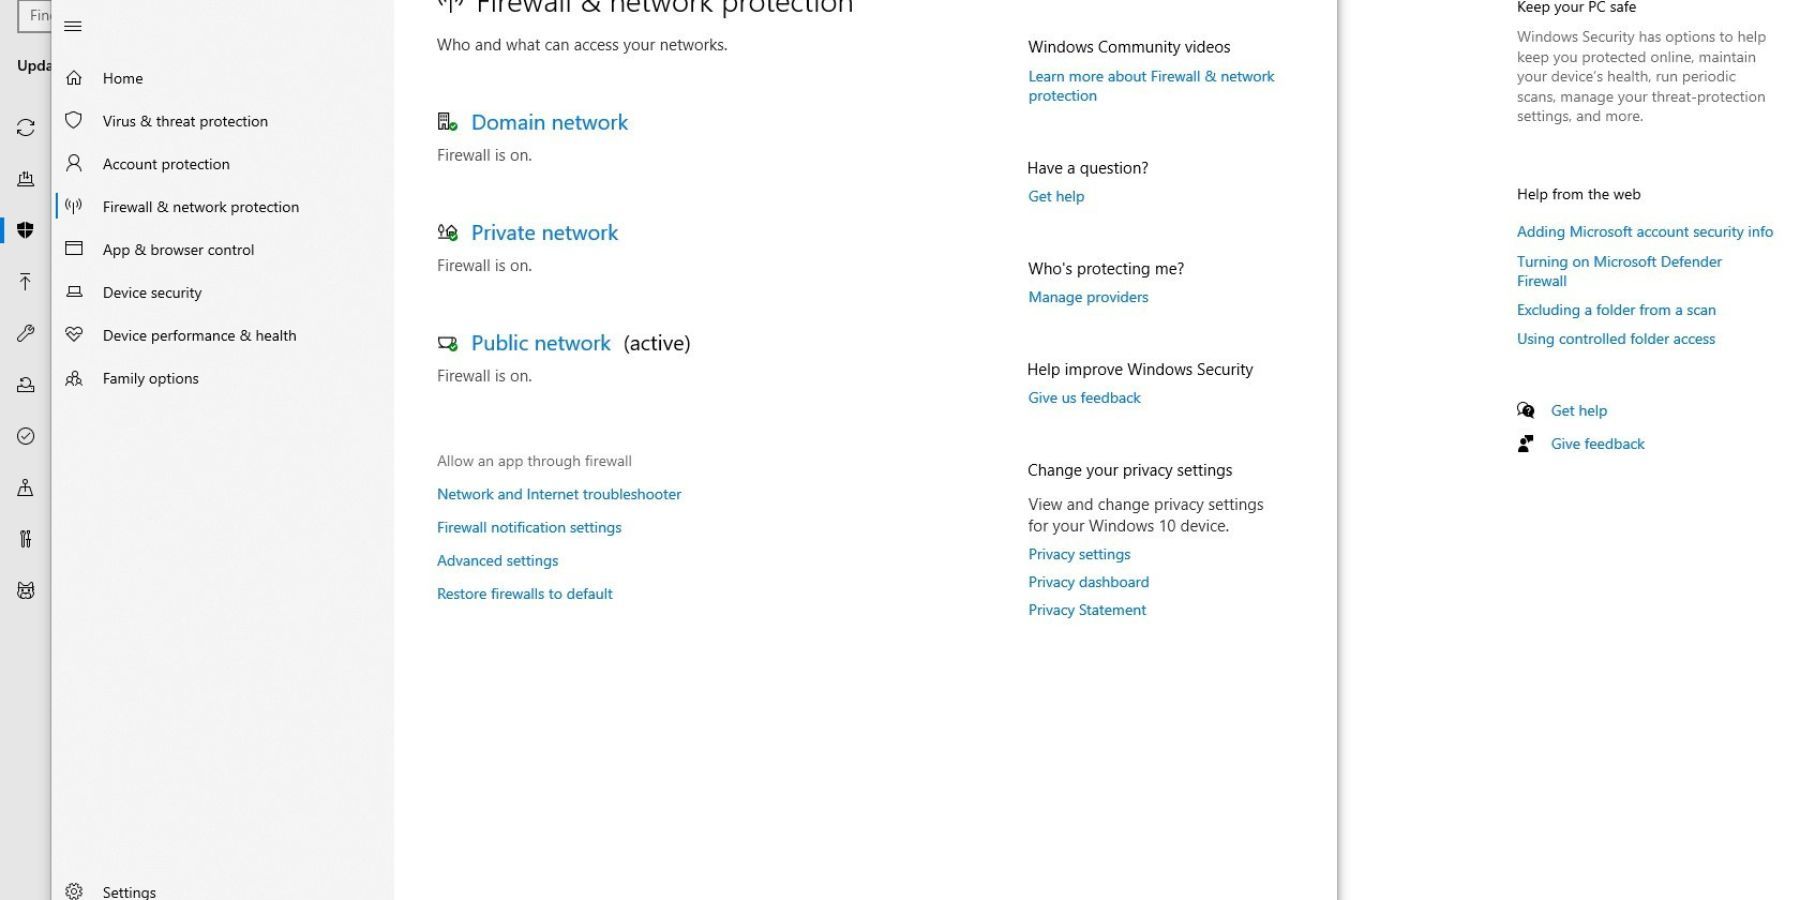Screen dimensions: 1800x900
Task: Select App & browser control
Action: tap(177, 249)
